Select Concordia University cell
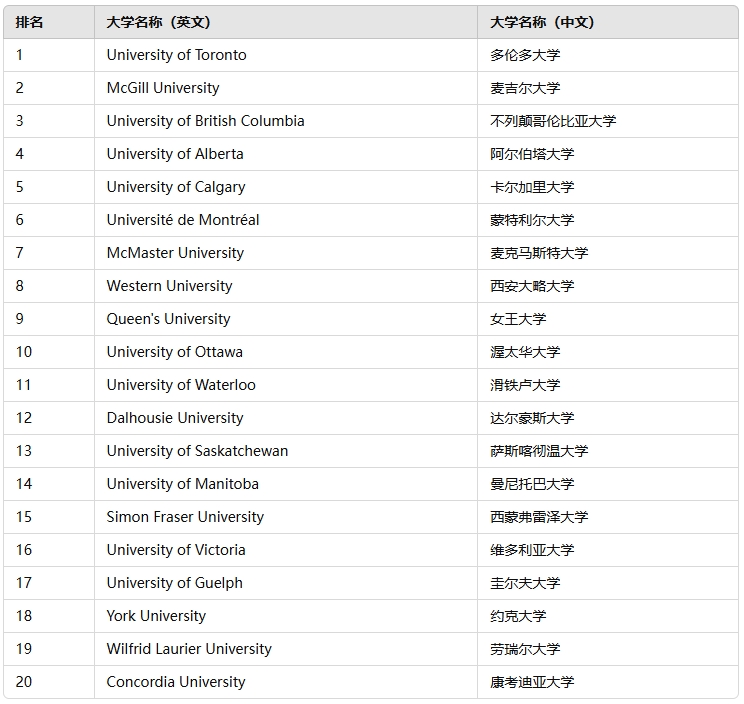744x704 pixels. coord(286,681)
